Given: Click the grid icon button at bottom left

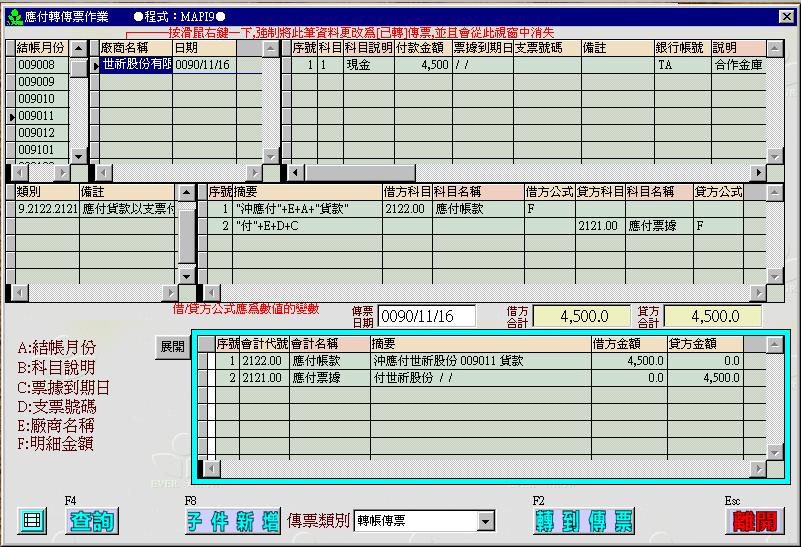Looking at the screenshot, I should pyautogui.click(x=33, y=520).
